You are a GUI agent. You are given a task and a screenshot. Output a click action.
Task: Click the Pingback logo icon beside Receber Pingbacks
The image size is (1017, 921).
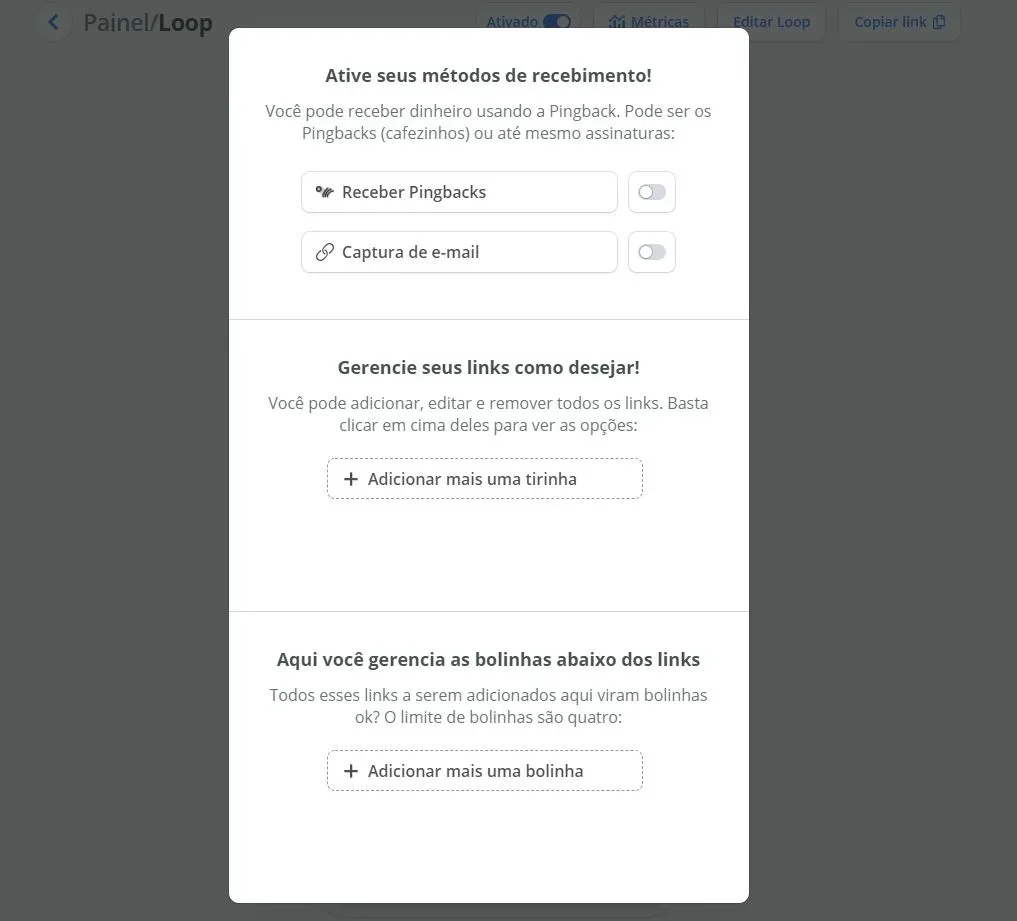click(324, 192)
